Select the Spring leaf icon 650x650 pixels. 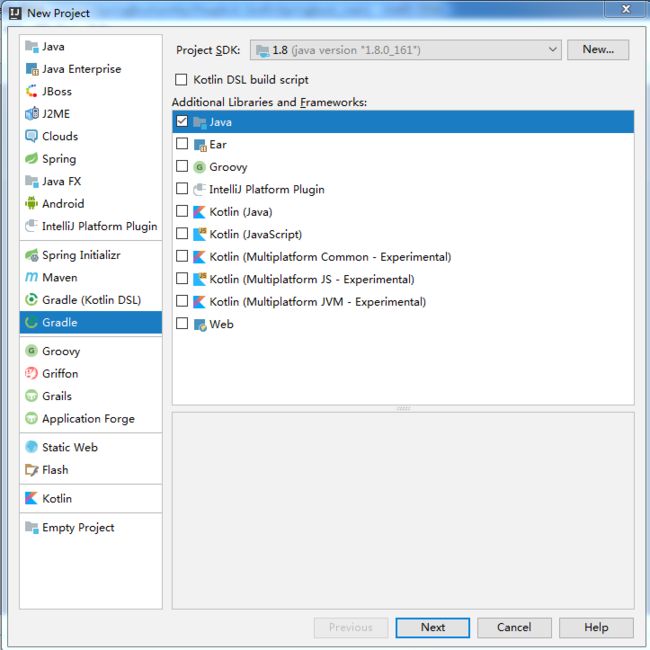coord(32,158)
